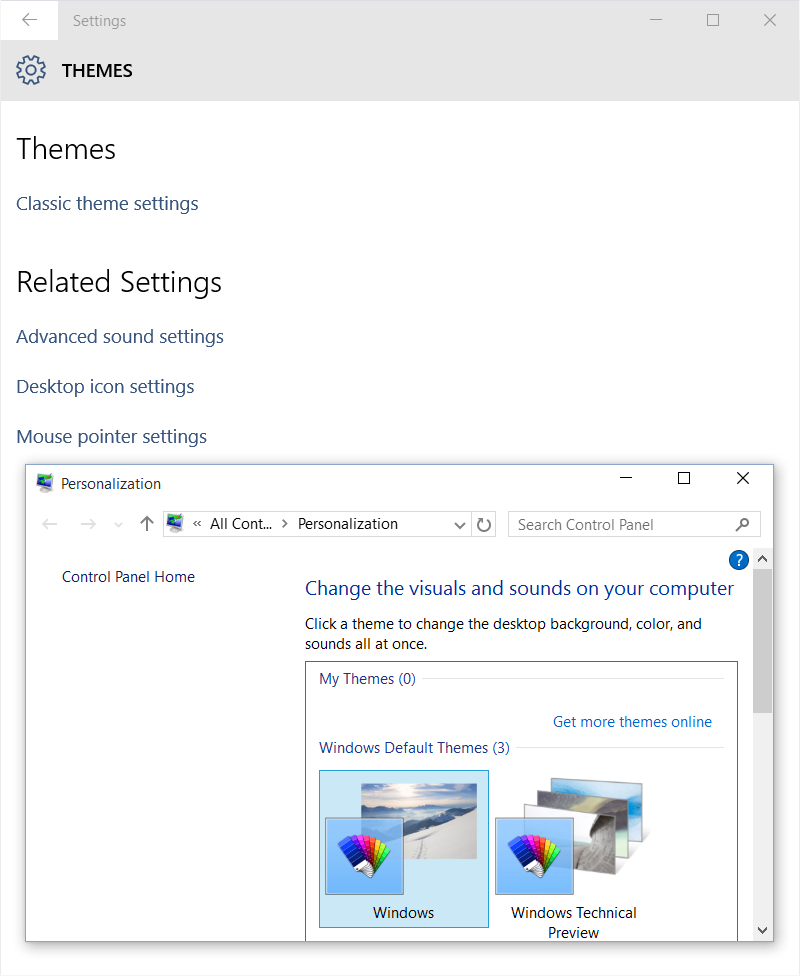Maximize the Settings window
The image size is (800, 976).
pyautogui.click(x=713, y=20)
